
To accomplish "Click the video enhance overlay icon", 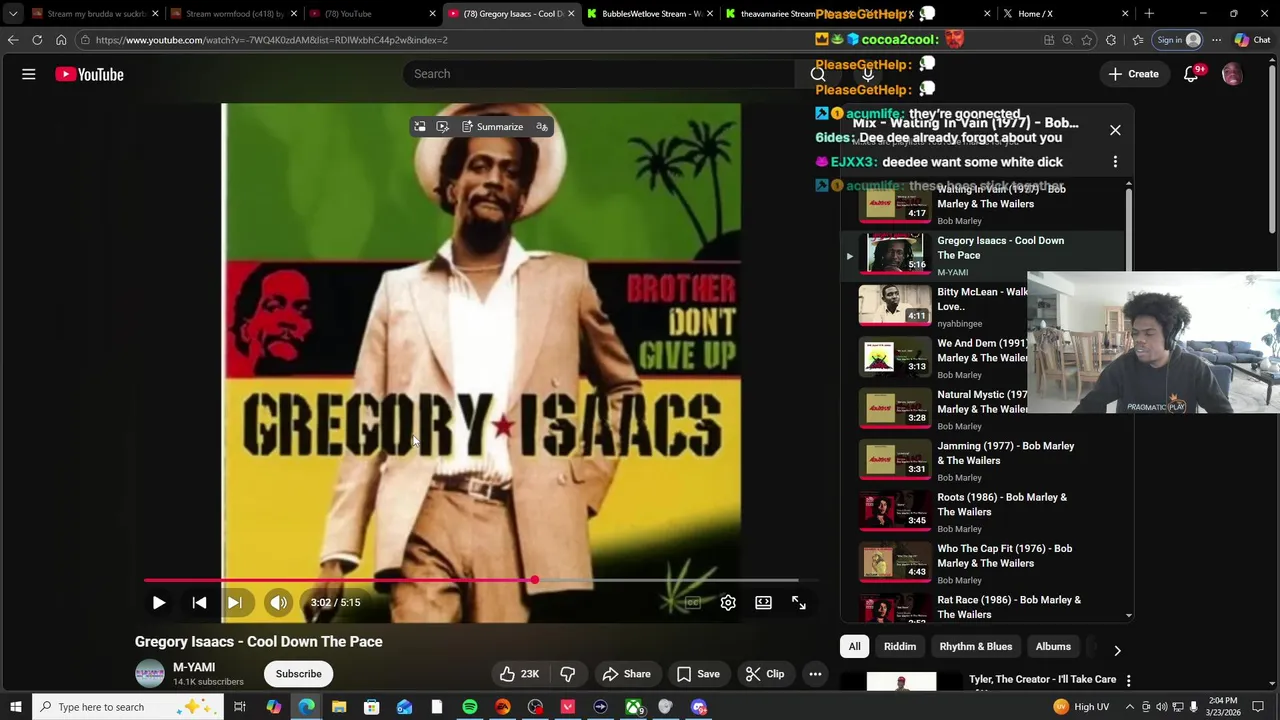I will 443,127.
